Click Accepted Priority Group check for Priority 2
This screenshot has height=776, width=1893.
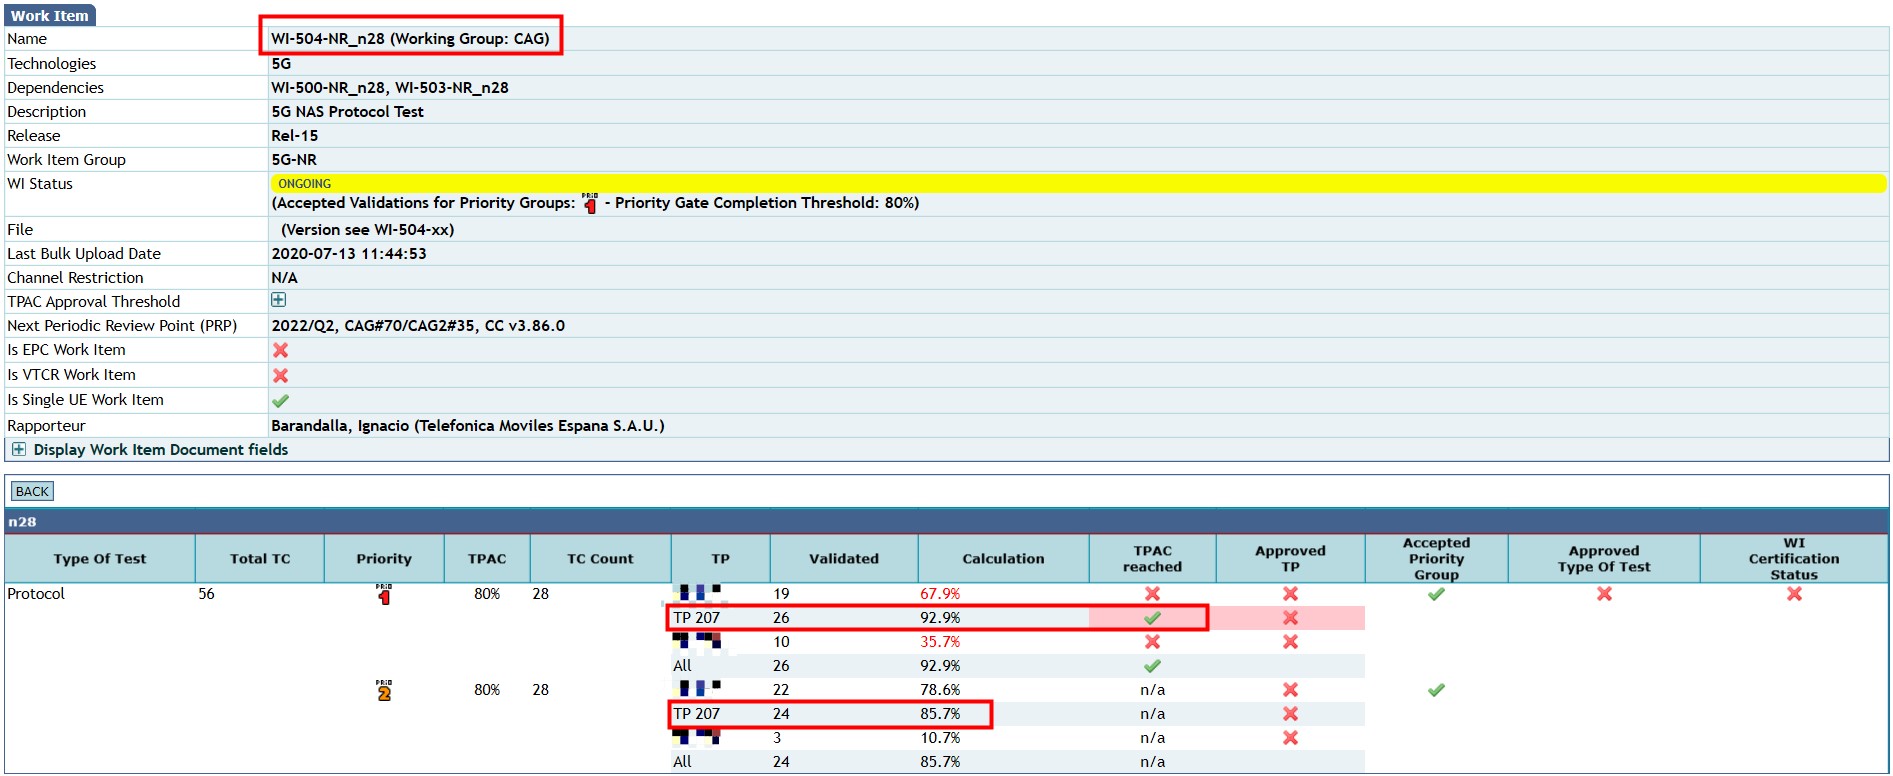[1436, 690]
